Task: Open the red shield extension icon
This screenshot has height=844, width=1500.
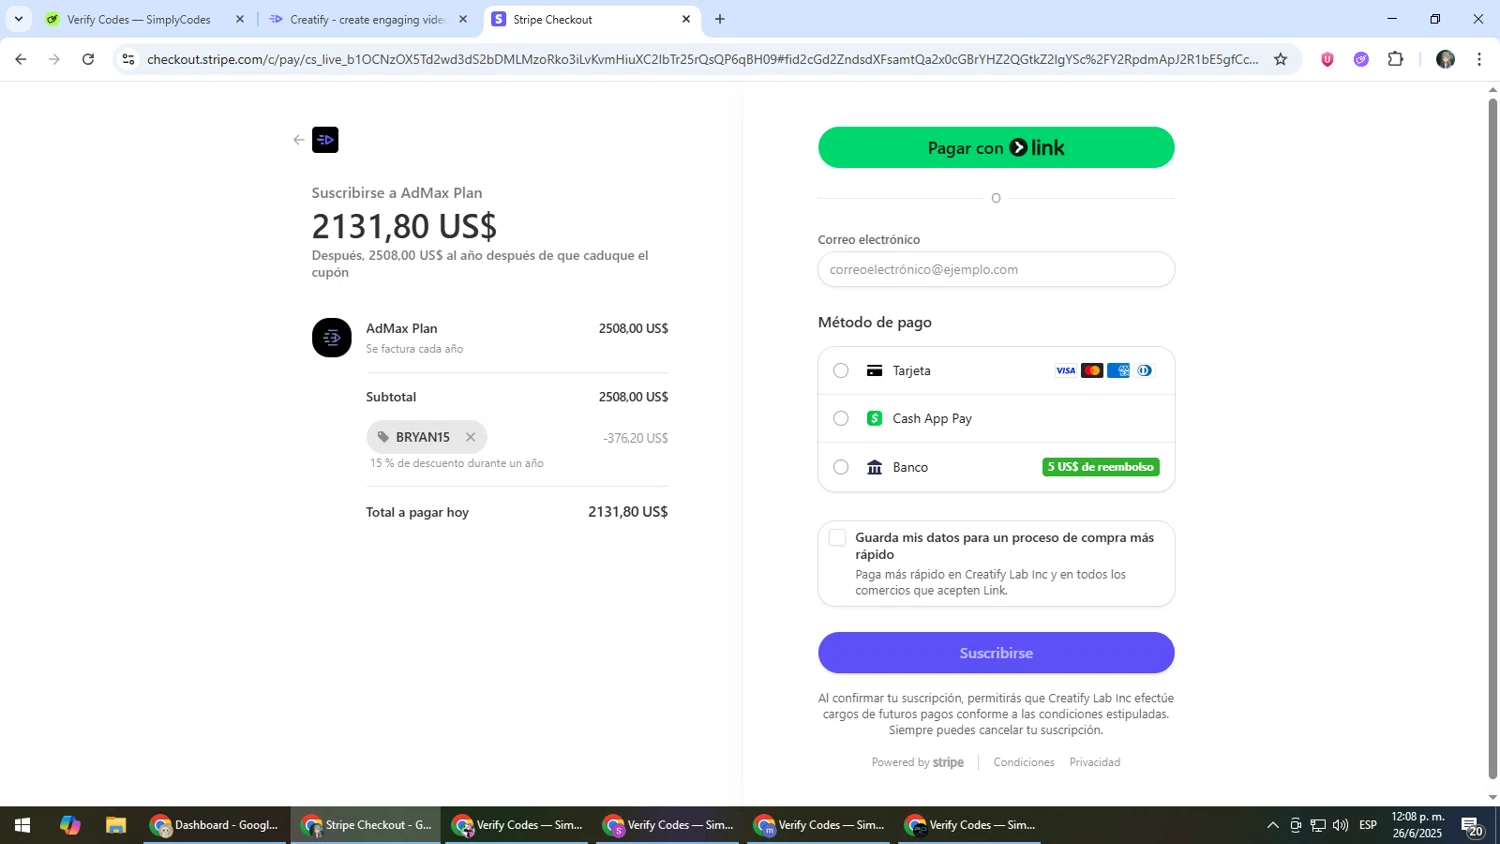Action: click(x=1327, y=59)
